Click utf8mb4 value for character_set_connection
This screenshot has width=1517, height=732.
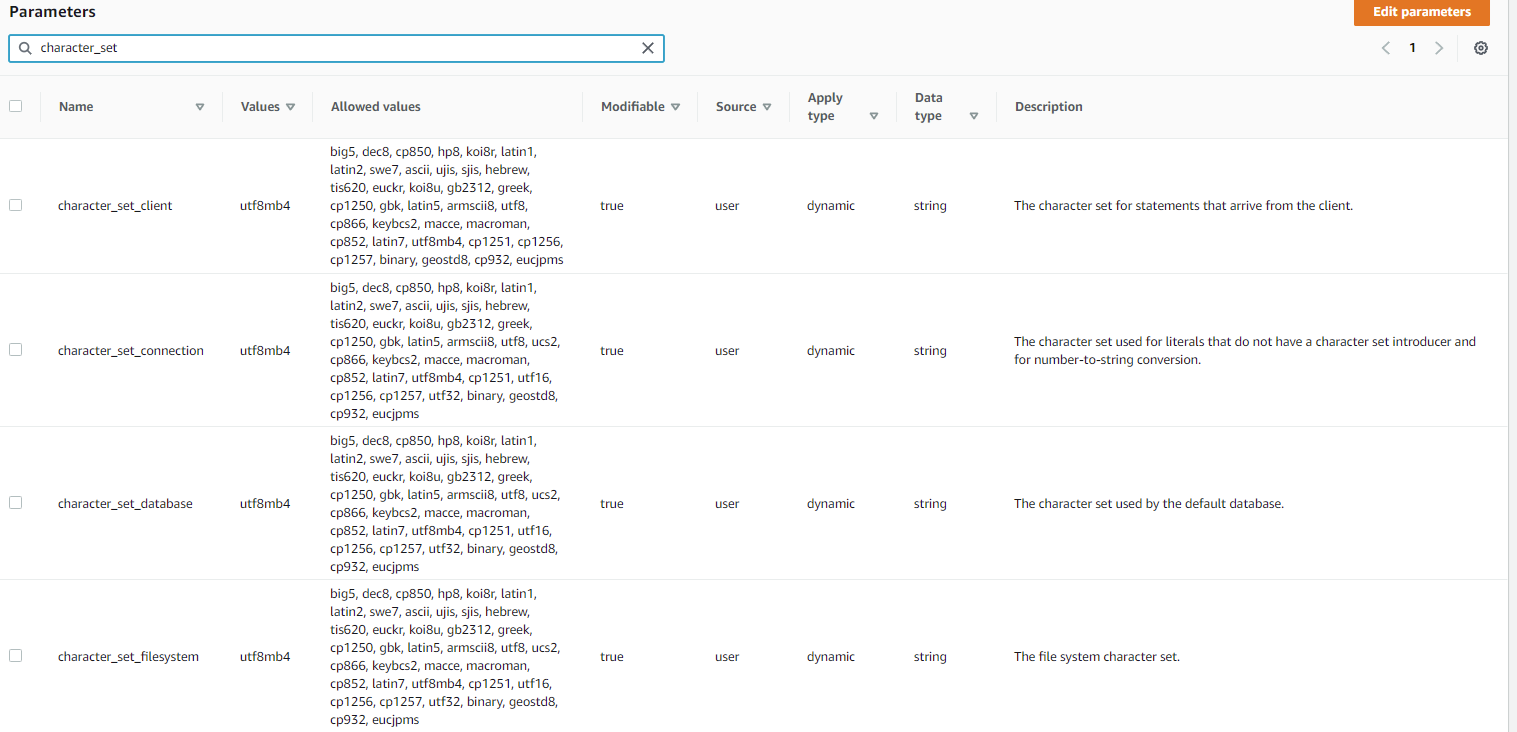coord(265,351)
